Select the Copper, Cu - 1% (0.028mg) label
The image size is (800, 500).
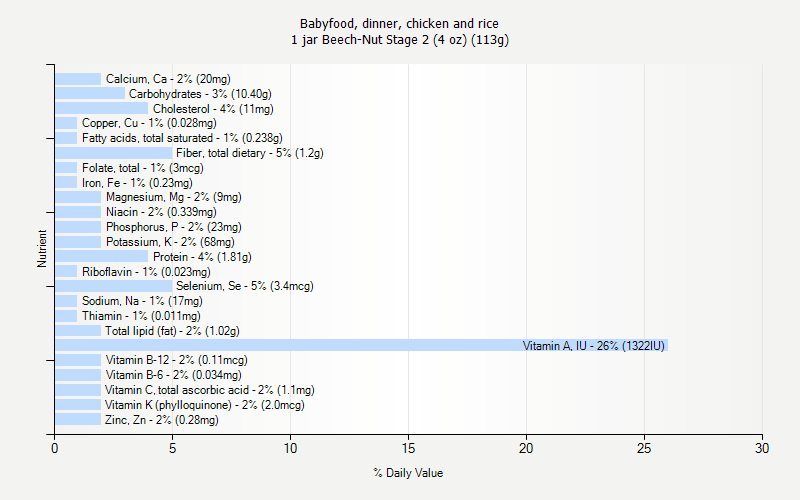(x=149, y=123)
